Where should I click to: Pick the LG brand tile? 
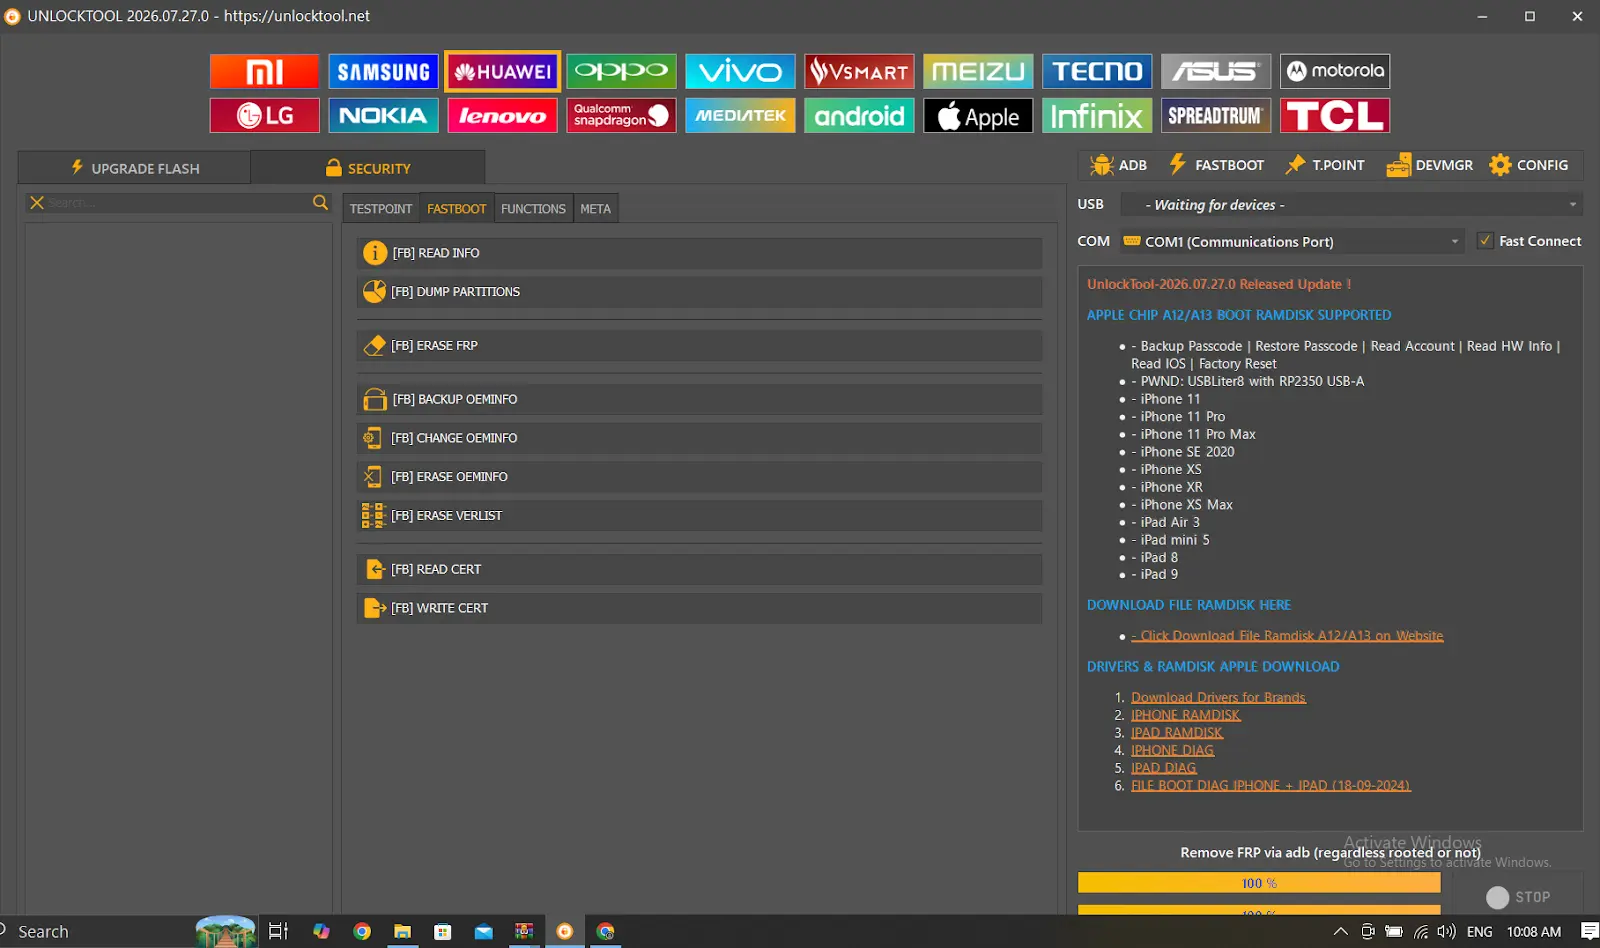pos(264,115)
